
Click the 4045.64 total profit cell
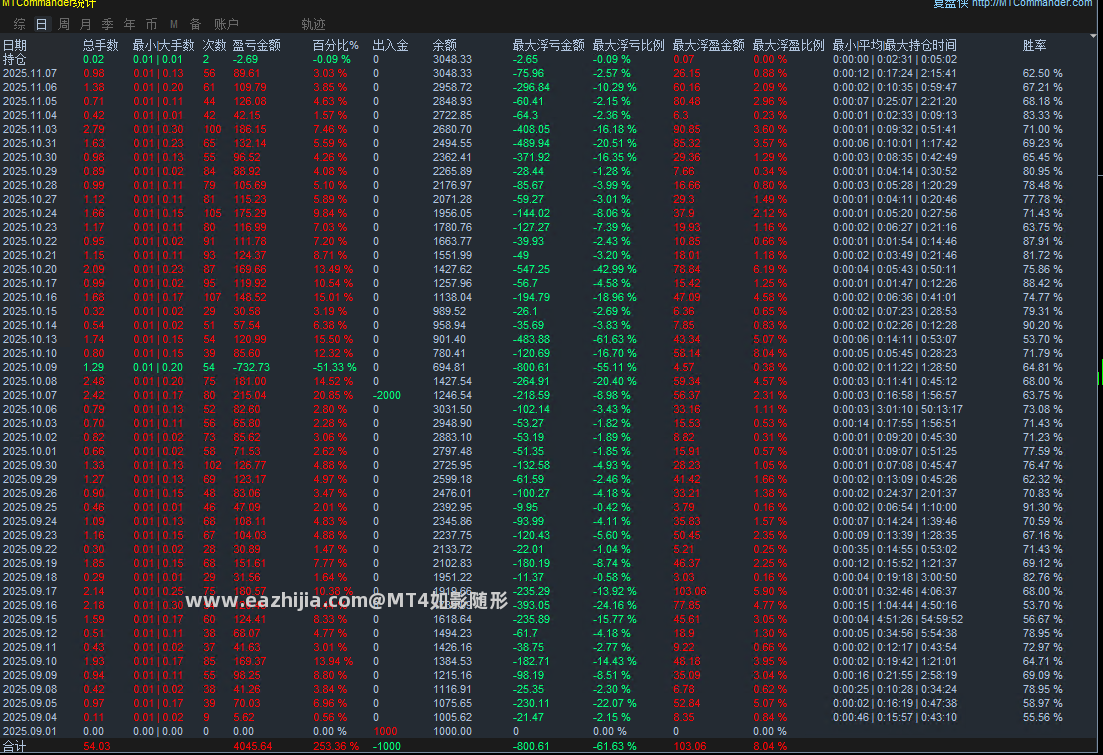pyautogui.click(x=253, y=747)
